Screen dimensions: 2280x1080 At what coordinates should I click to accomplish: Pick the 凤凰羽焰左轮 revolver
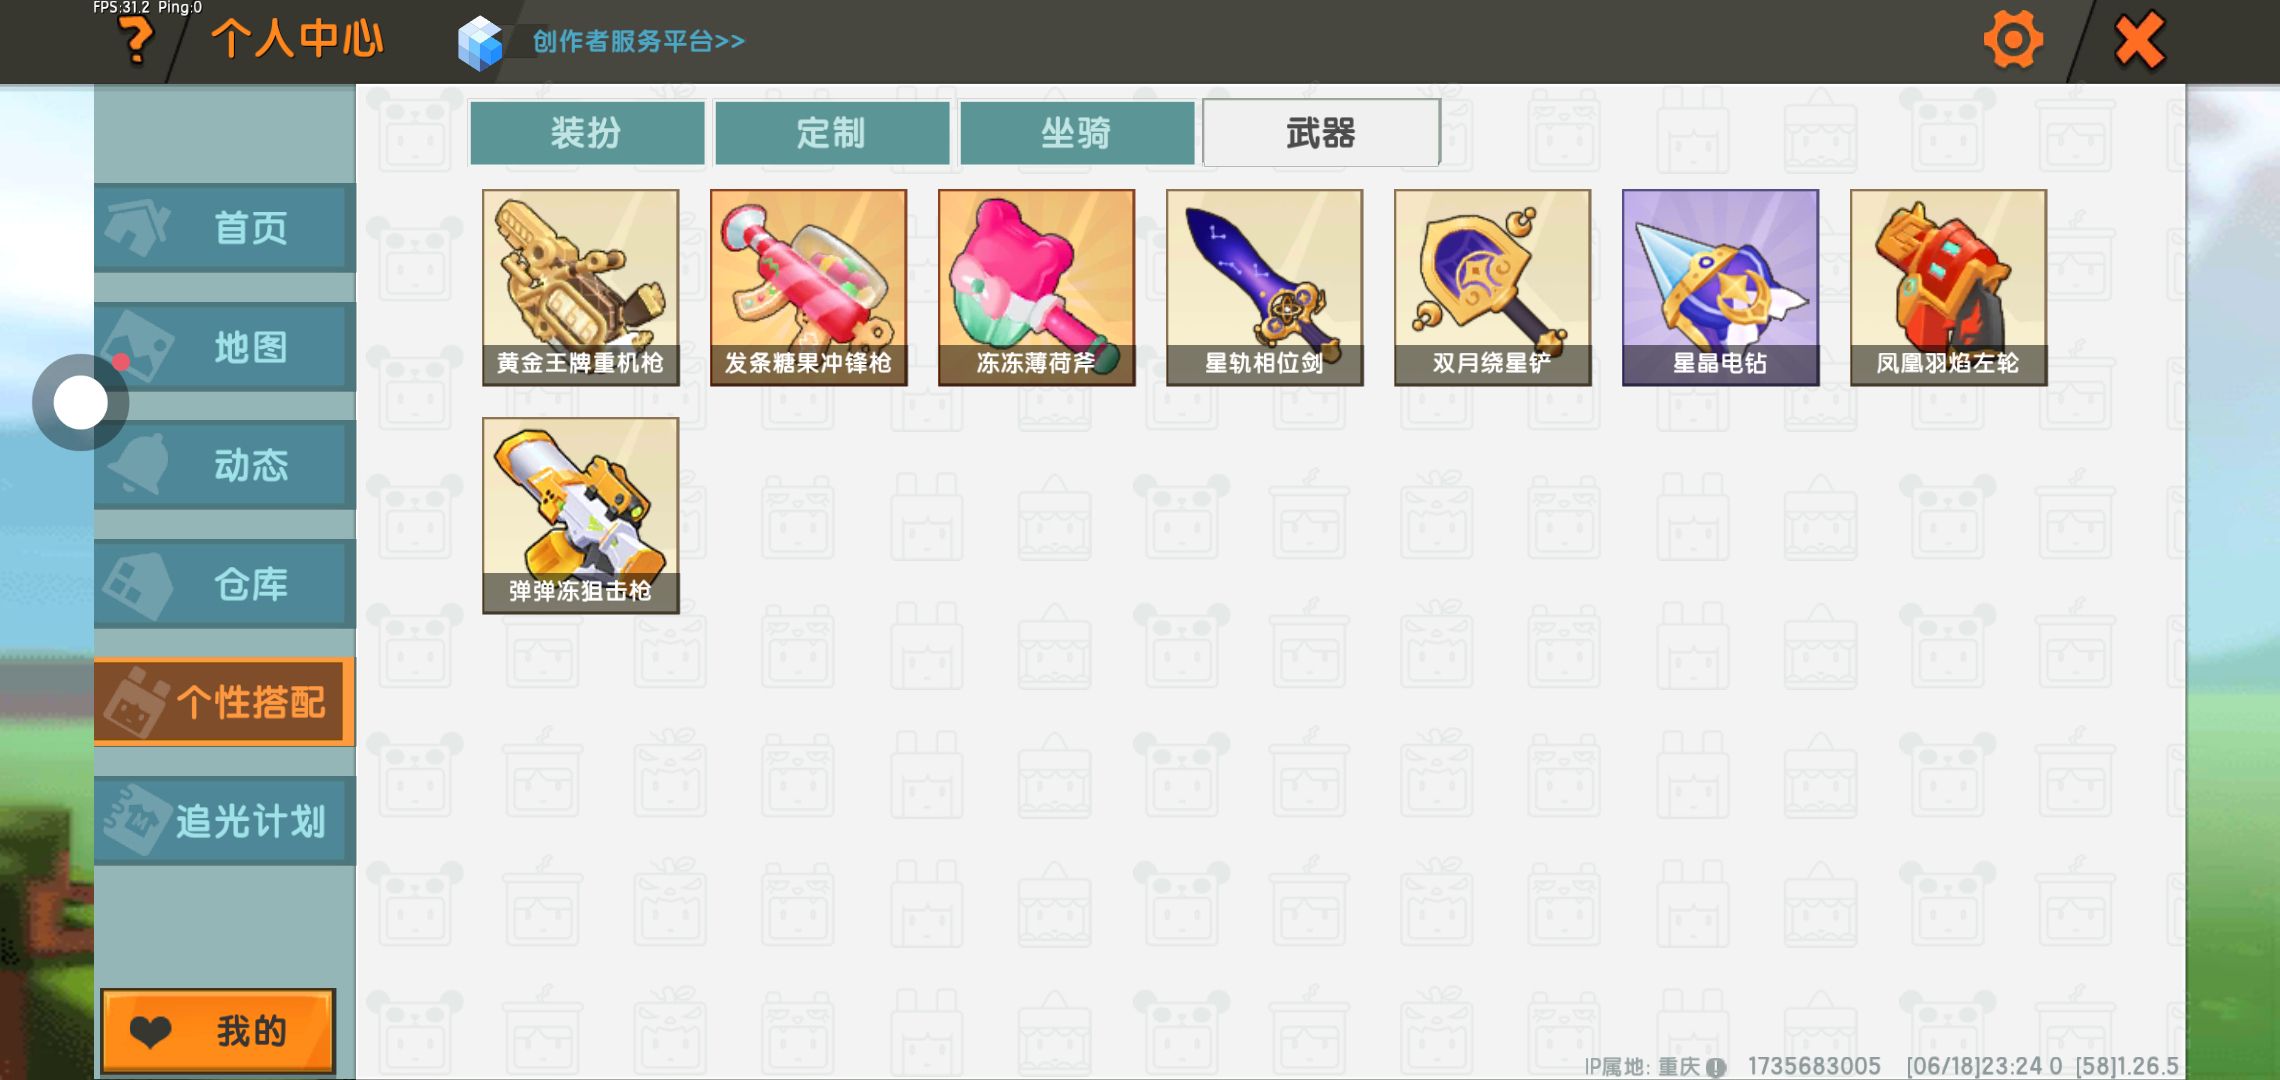click(x=1949, y=288)
